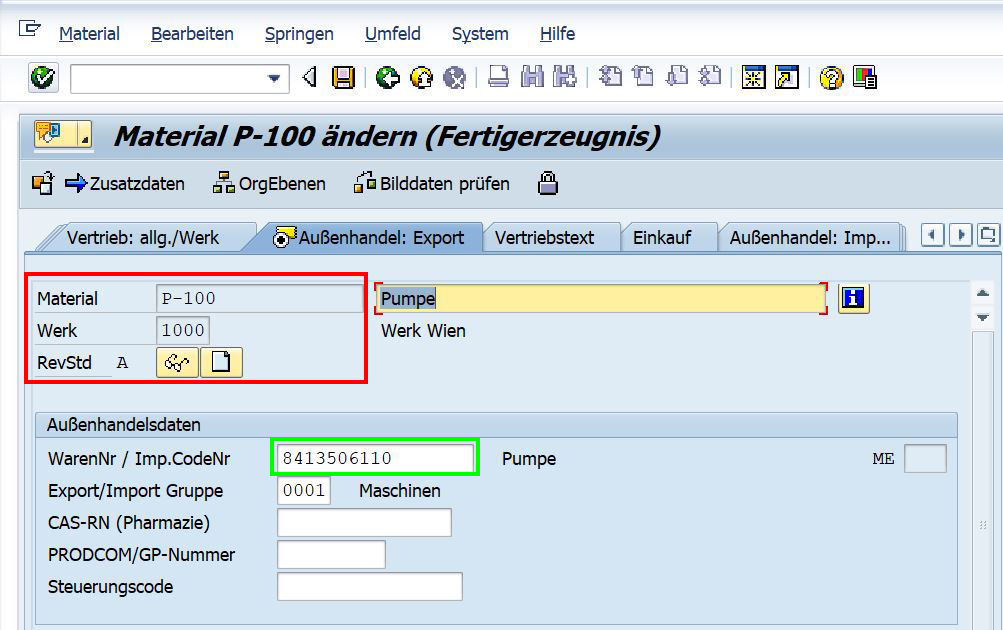
Task: Open the command field dropdown arrow
Action: click(274, 79)
